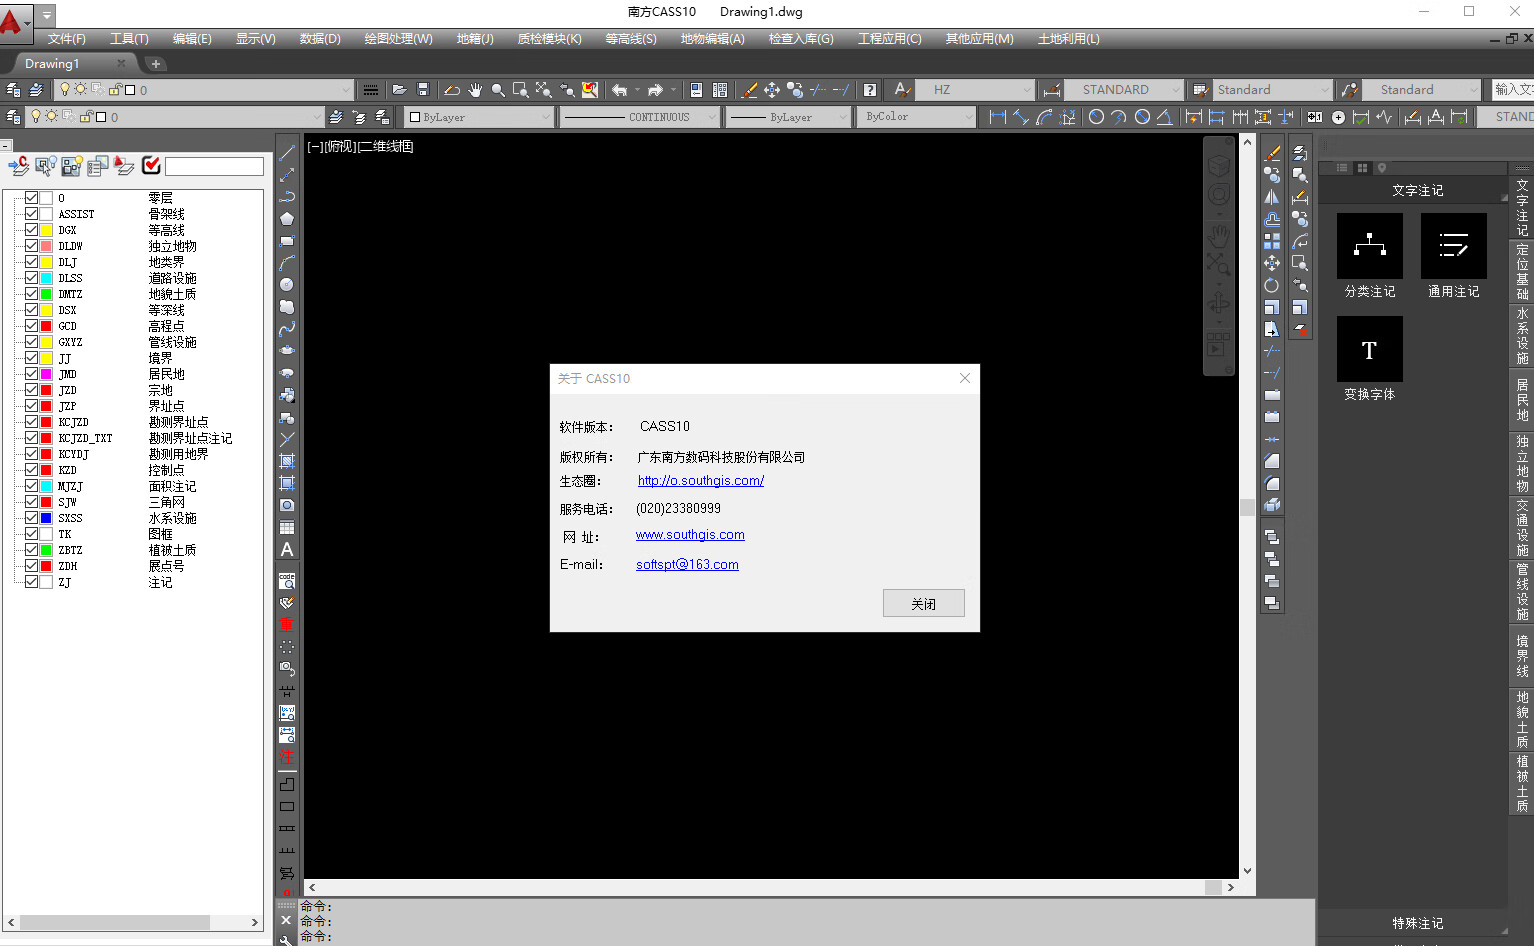Select the Pan hand tool
Screen dimensions: 1534x946
pos(475,90)
